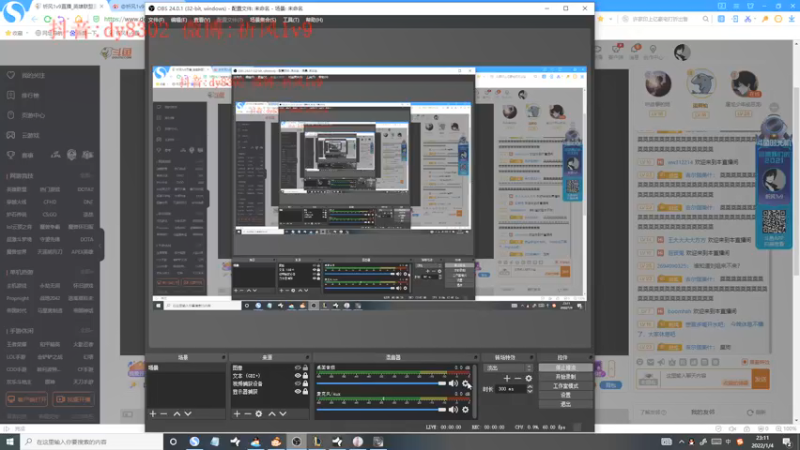Open desktop audio settings gear in mixer

pyautogui.click(x=465, y=383)
